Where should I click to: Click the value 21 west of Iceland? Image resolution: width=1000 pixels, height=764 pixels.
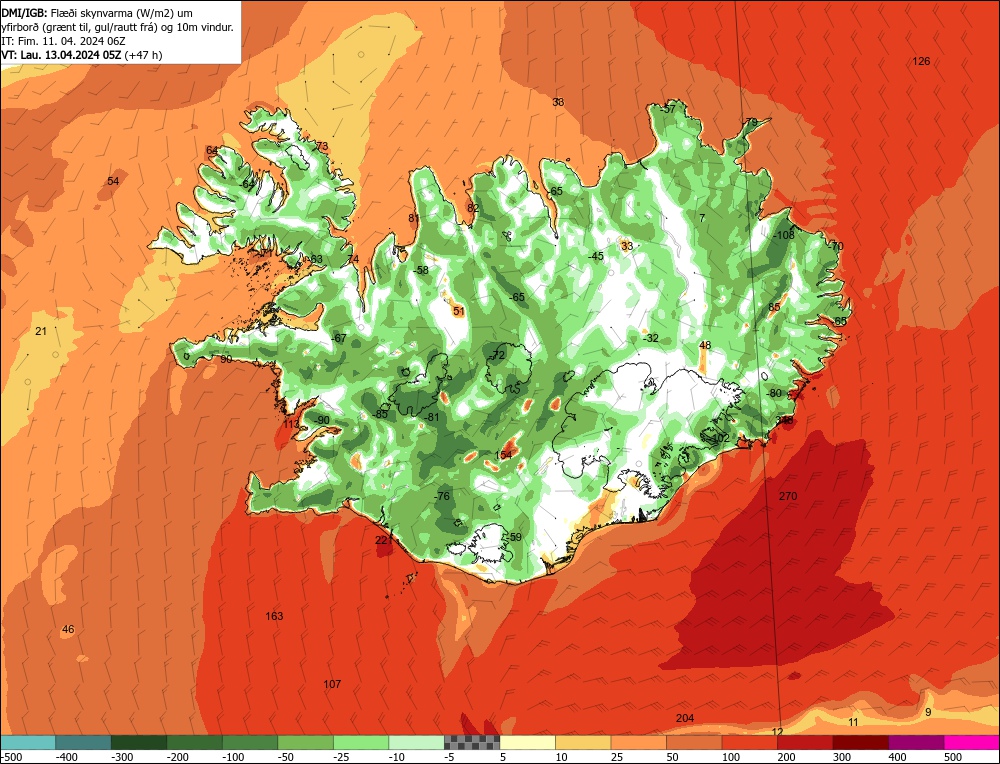41,330
